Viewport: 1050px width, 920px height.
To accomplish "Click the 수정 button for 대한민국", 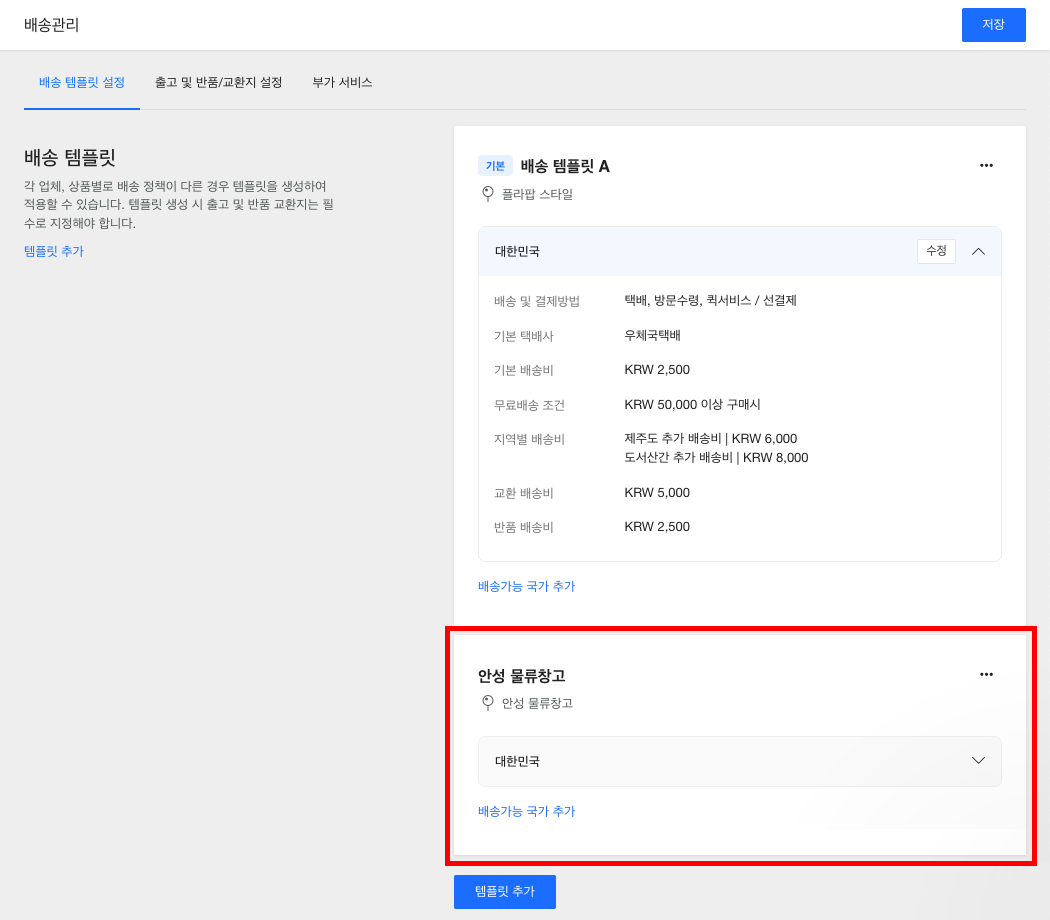I will [936, 251].
